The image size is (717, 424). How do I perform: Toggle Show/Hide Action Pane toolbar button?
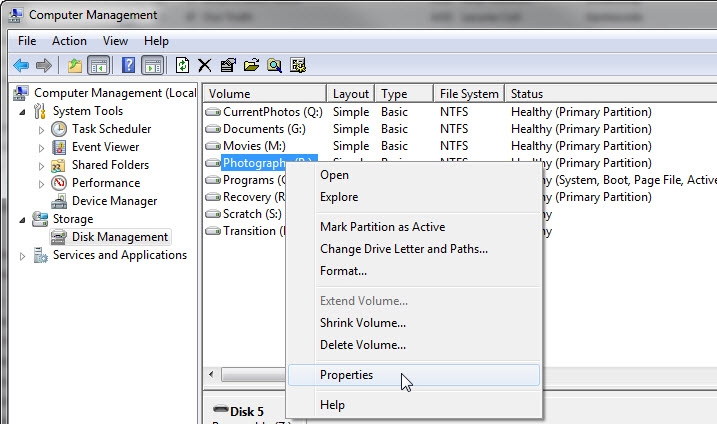pyautogui.click(x=153, y=65)
